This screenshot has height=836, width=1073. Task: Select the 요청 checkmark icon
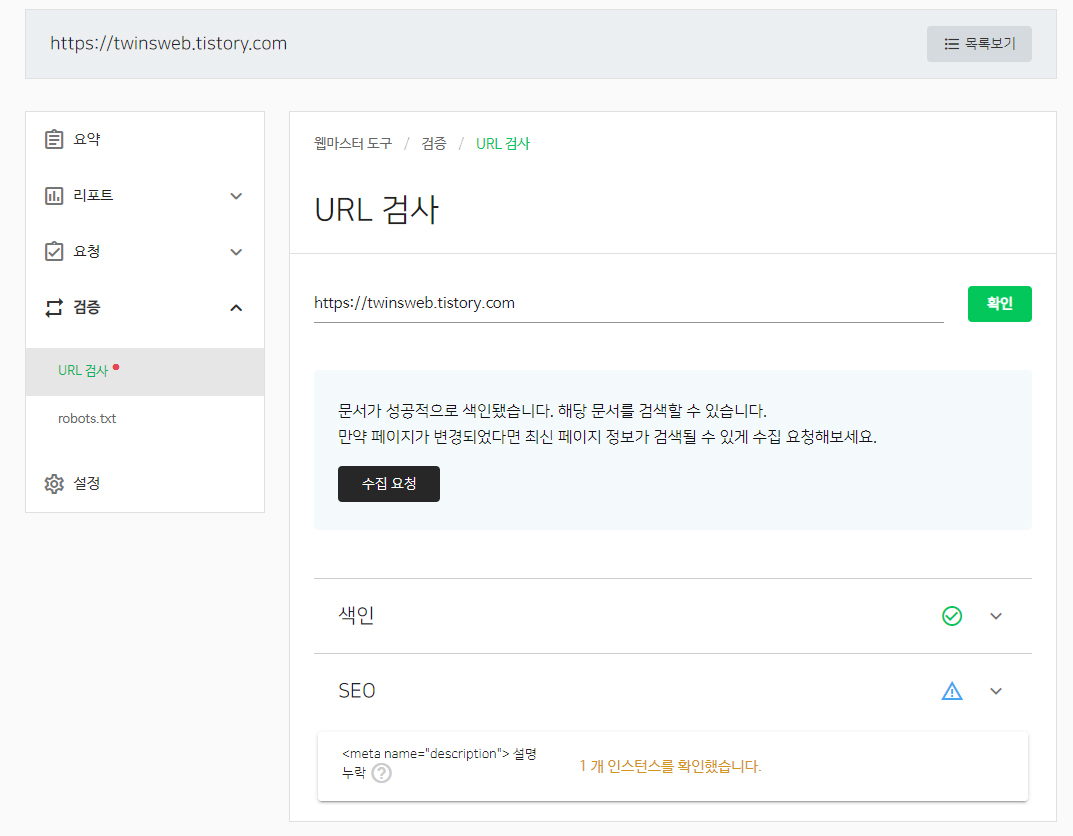point(54,251)
